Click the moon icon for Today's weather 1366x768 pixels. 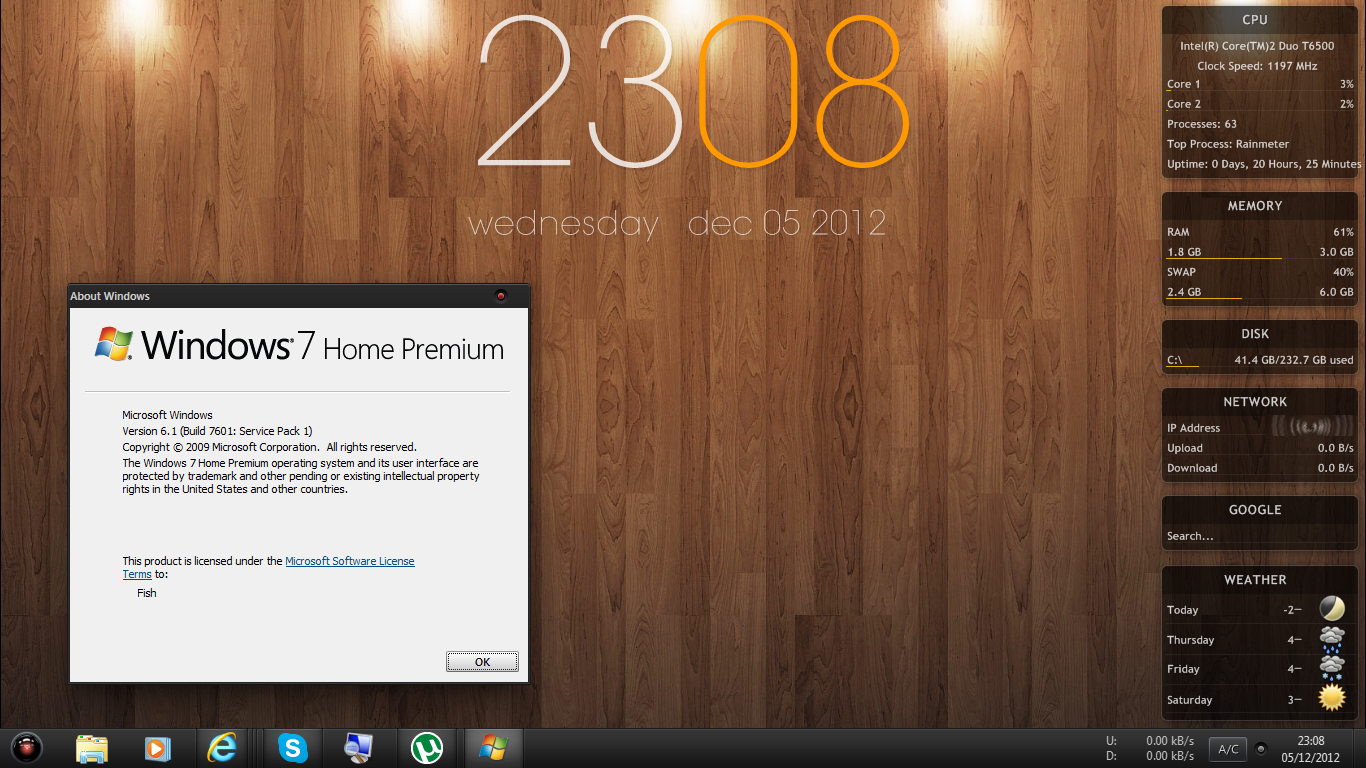coord(1331,608)
